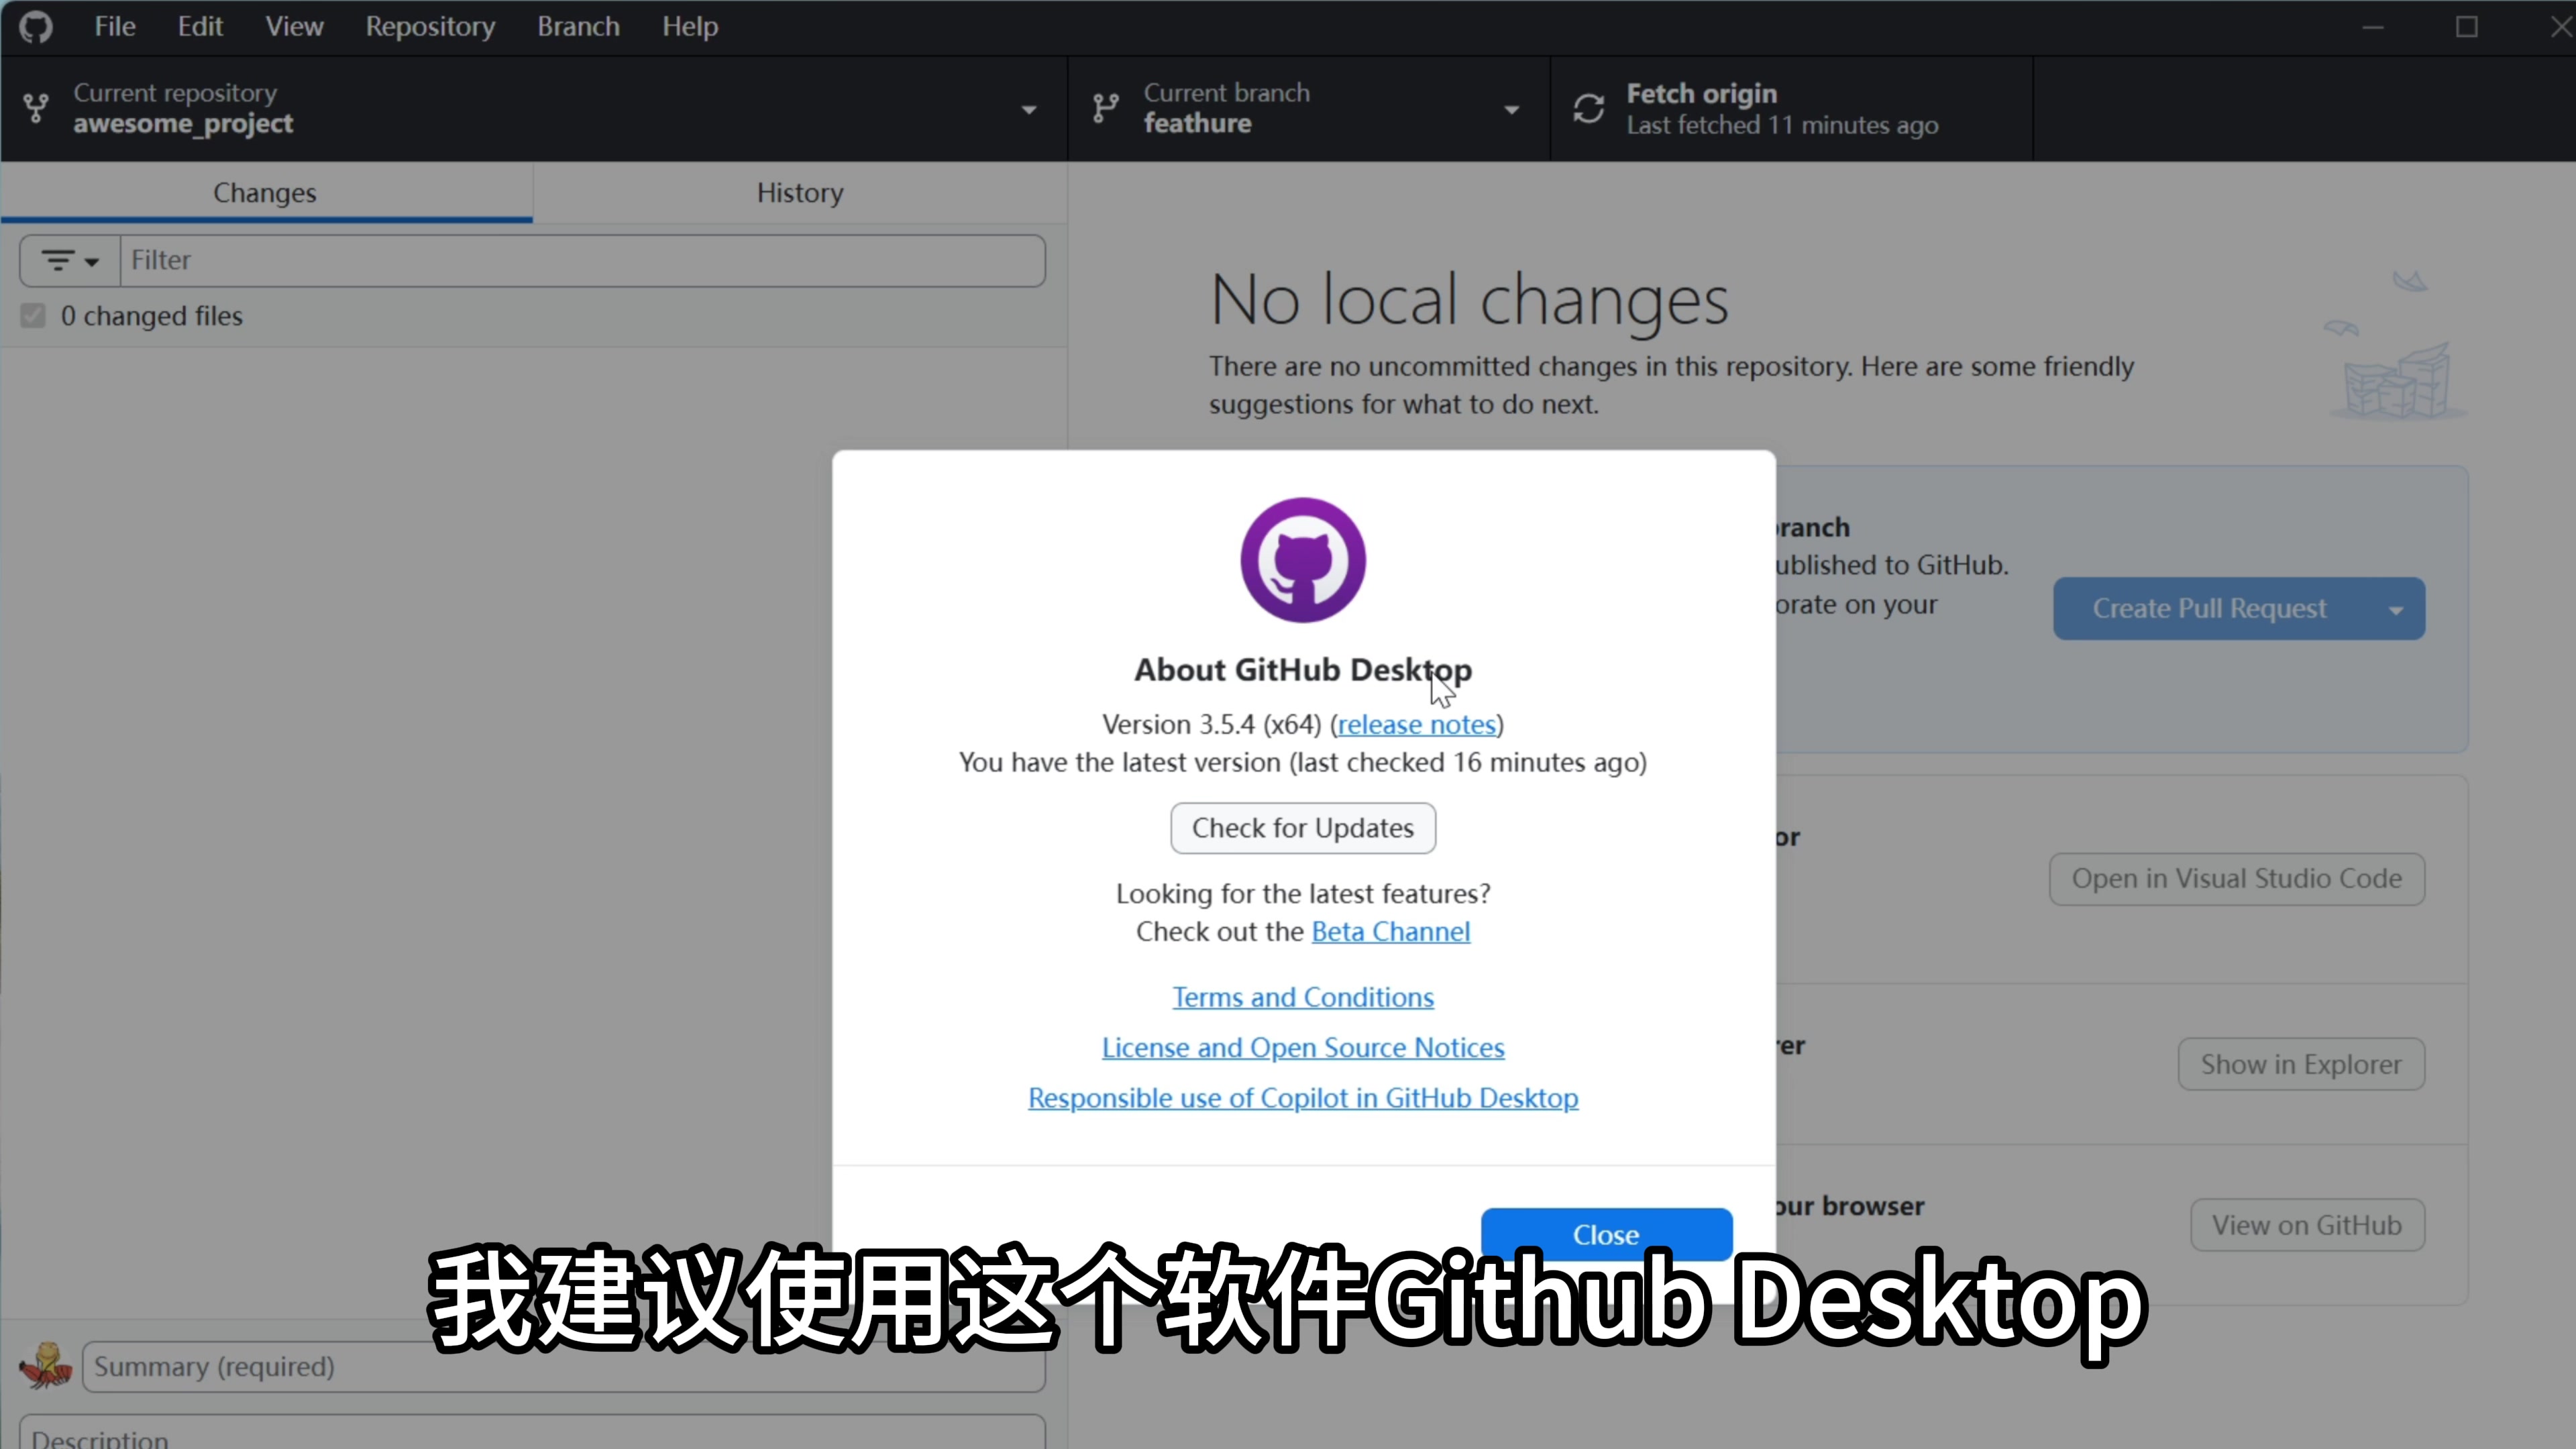
Task: Click the GitHub octocat logo in menu bar
Action: point(36,27)
